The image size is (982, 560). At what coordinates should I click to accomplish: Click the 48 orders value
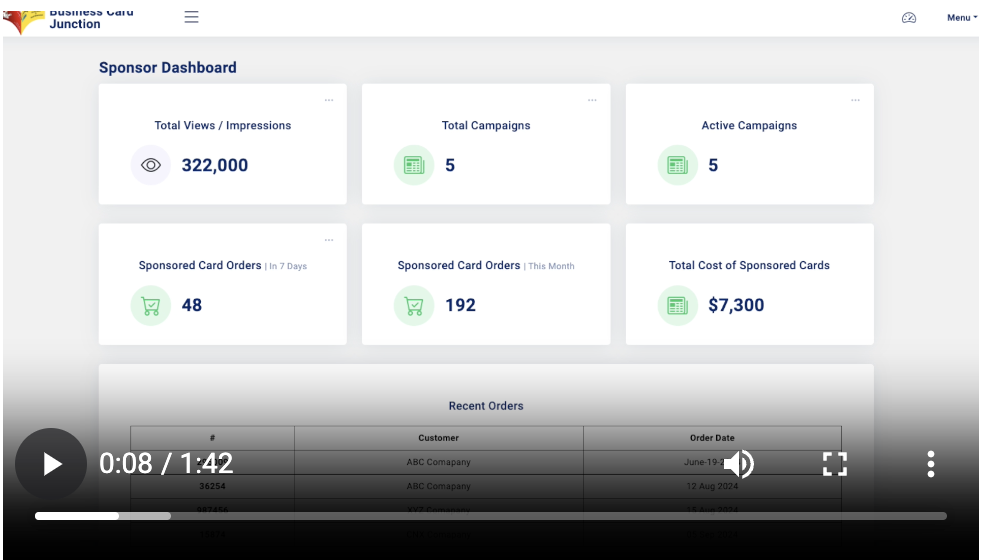pos(192,305)
